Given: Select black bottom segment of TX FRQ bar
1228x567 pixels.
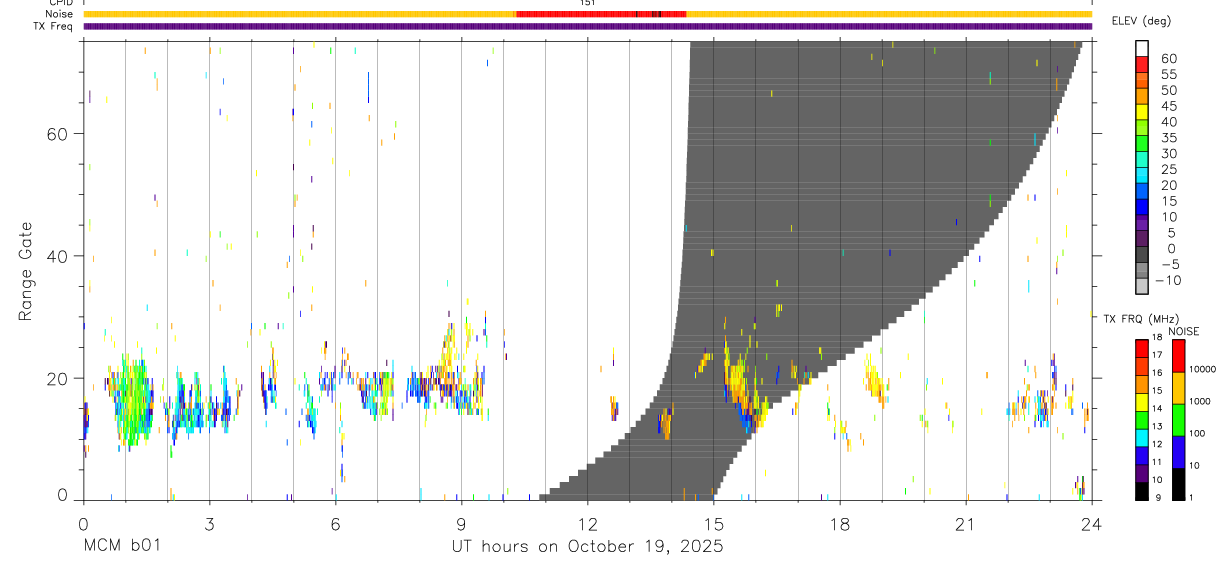Looking at the screenshot, I should [1141, 490].
